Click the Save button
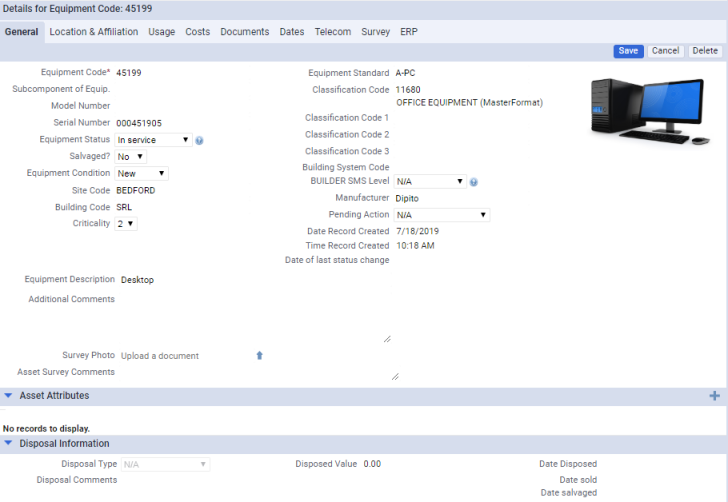The height and width of the screenshot is (502, 728). [628, 51]
